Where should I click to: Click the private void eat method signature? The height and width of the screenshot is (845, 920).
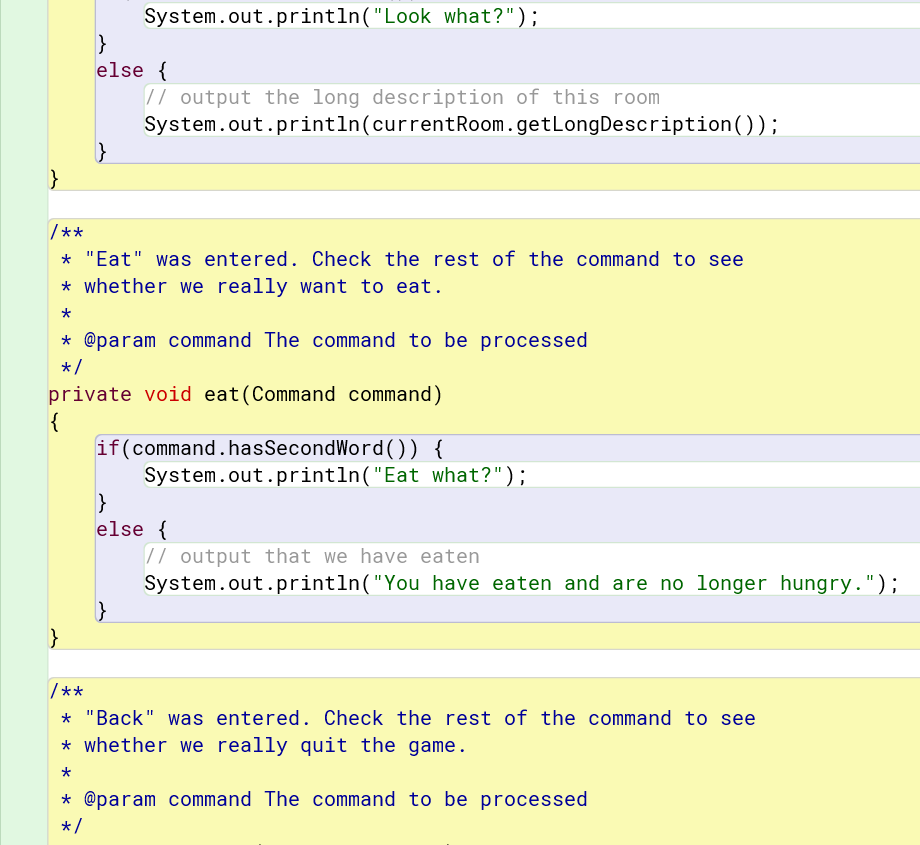click(245, 394)
